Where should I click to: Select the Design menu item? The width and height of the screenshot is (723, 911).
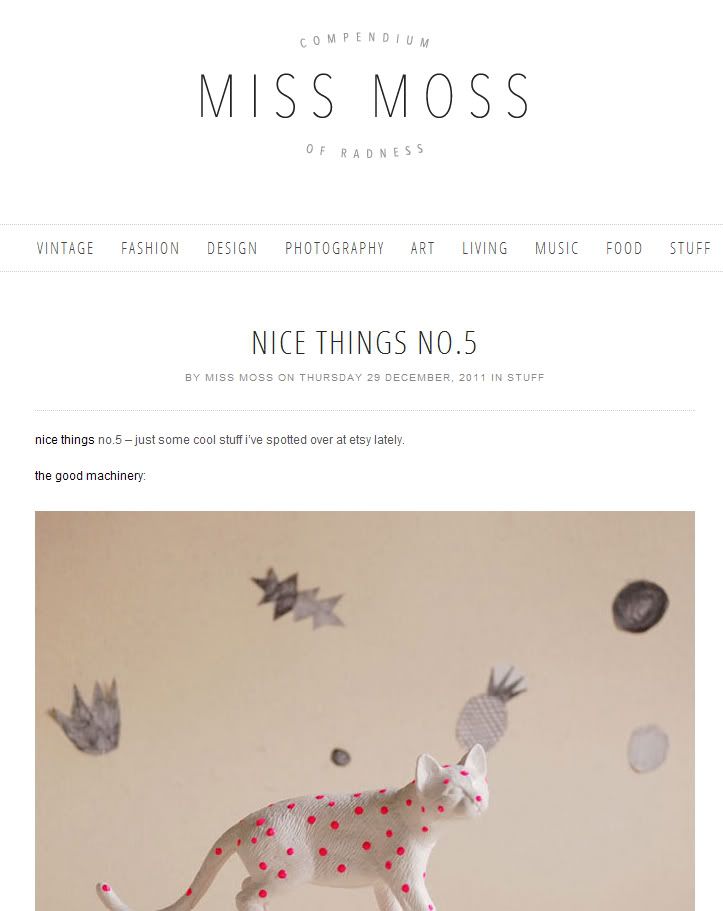point(232,248)
